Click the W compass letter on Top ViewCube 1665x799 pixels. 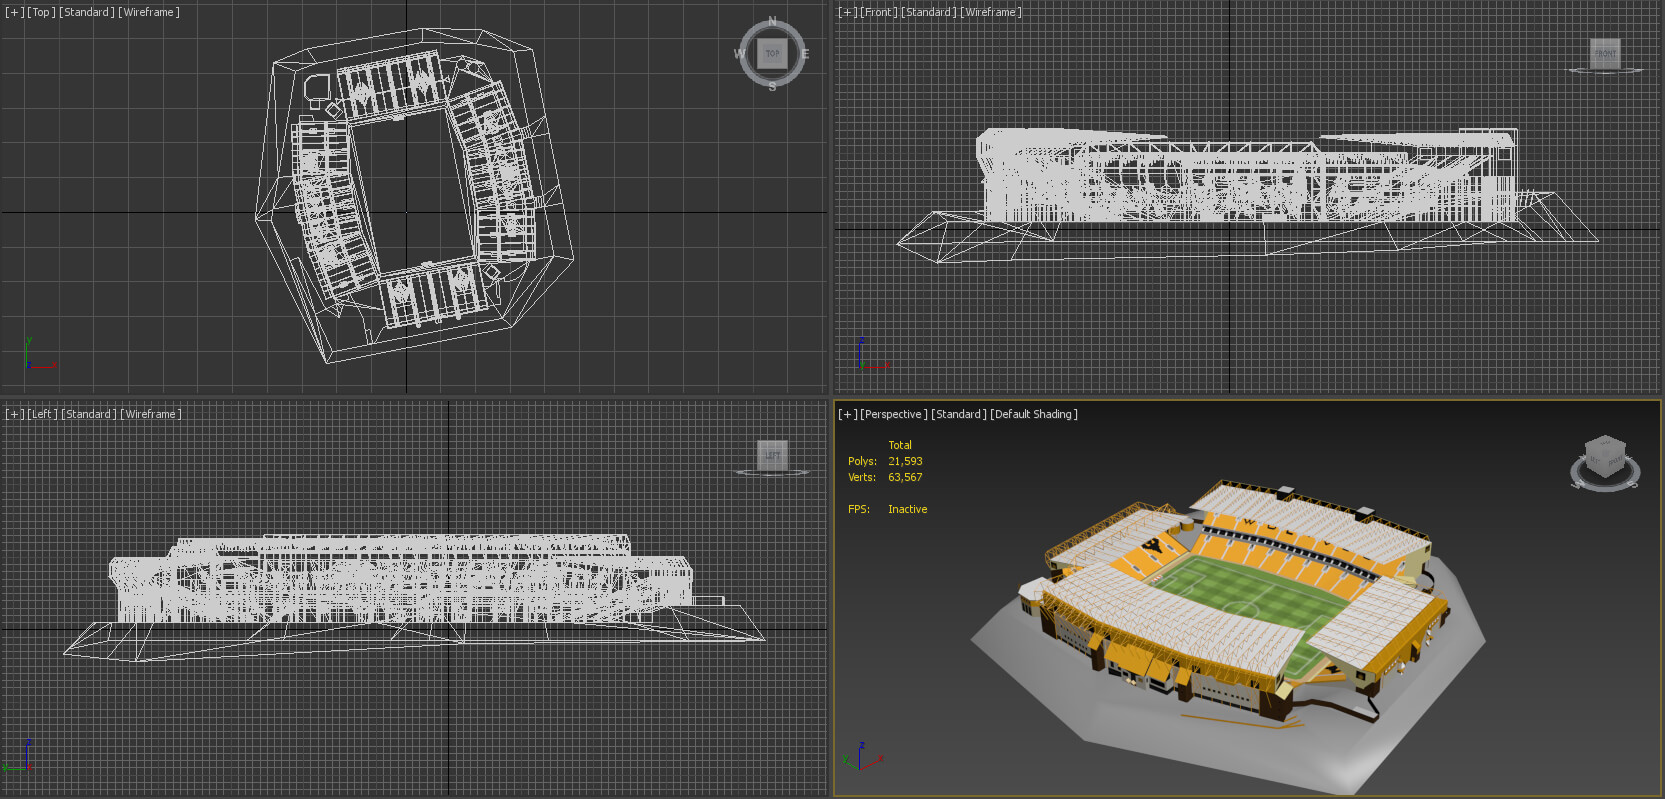[x=740, y=54]
